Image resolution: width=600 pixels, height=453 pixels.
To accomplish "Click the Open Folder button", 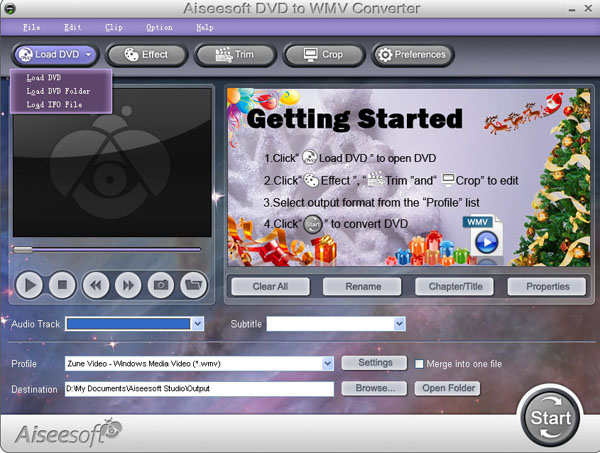I will pyautogui.click(x=448, y=388).
